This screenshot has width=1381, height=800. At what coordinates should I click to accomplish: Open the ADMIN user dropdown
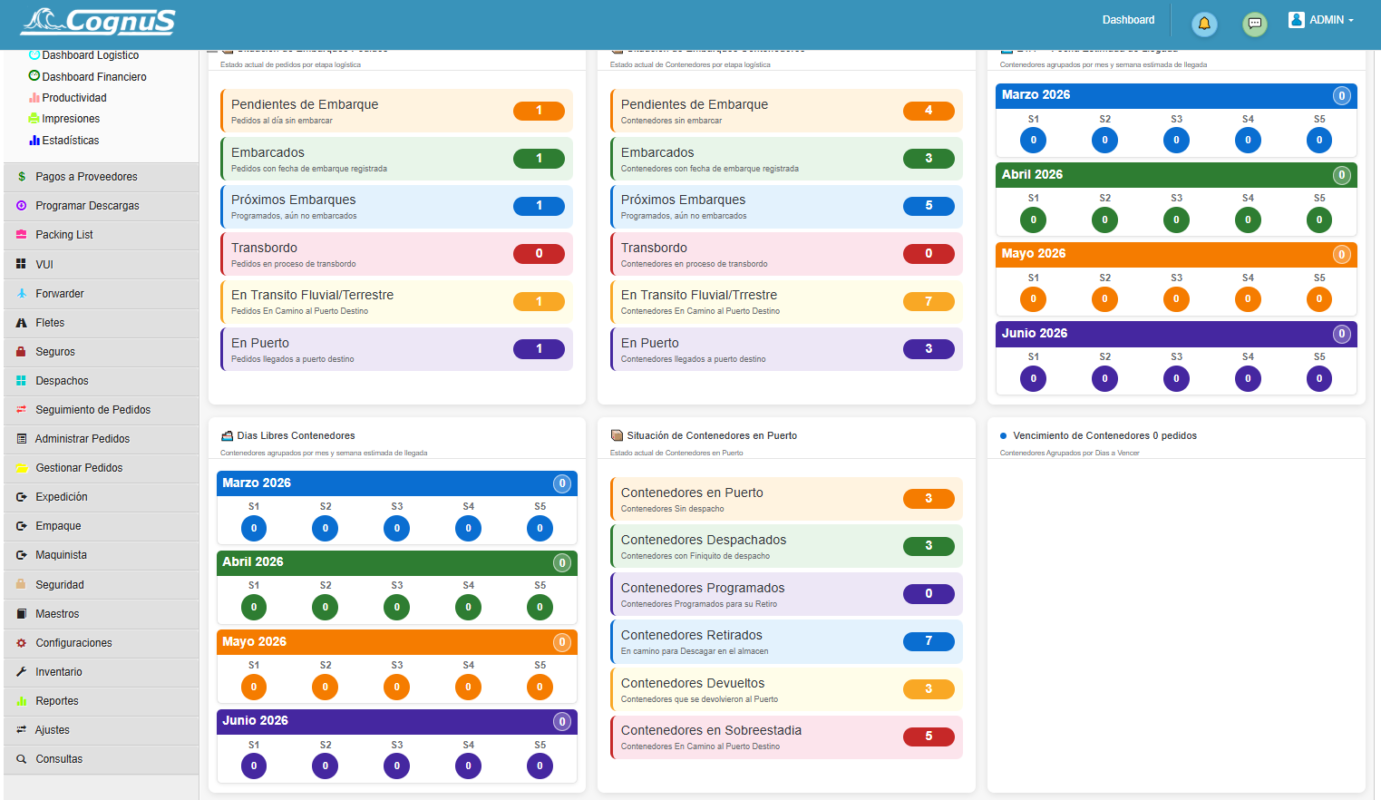pos(1322,20)
